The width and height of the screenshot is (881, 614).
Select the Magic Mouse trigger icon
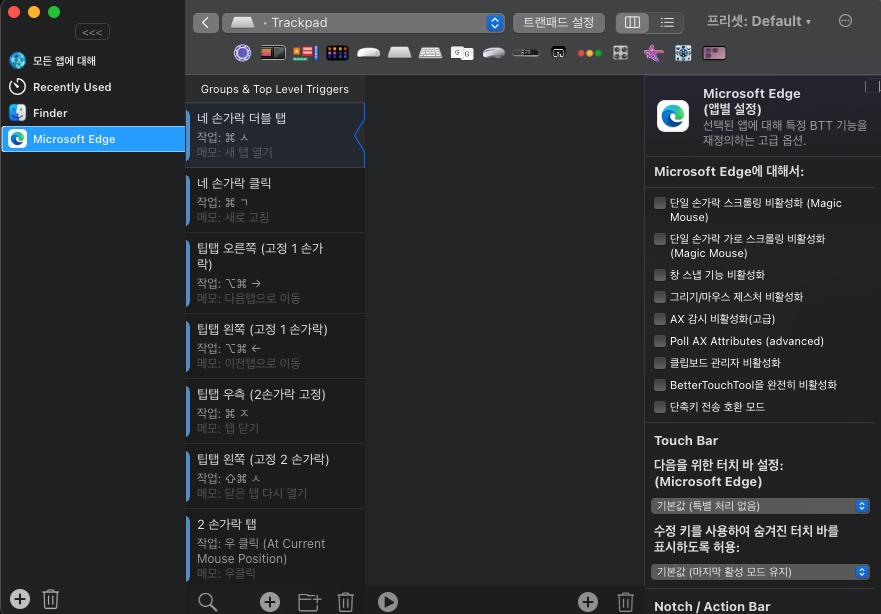point(368,53)
